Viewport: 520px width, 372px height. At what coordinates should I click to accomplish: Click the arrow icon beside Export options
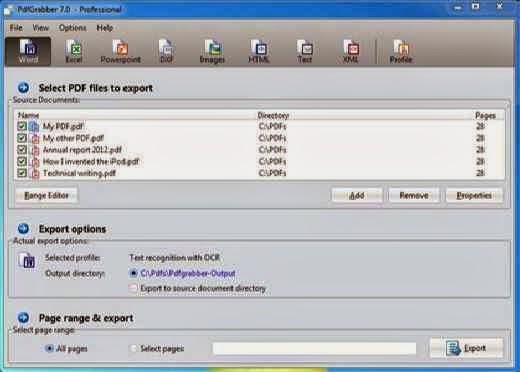(23, 229)
